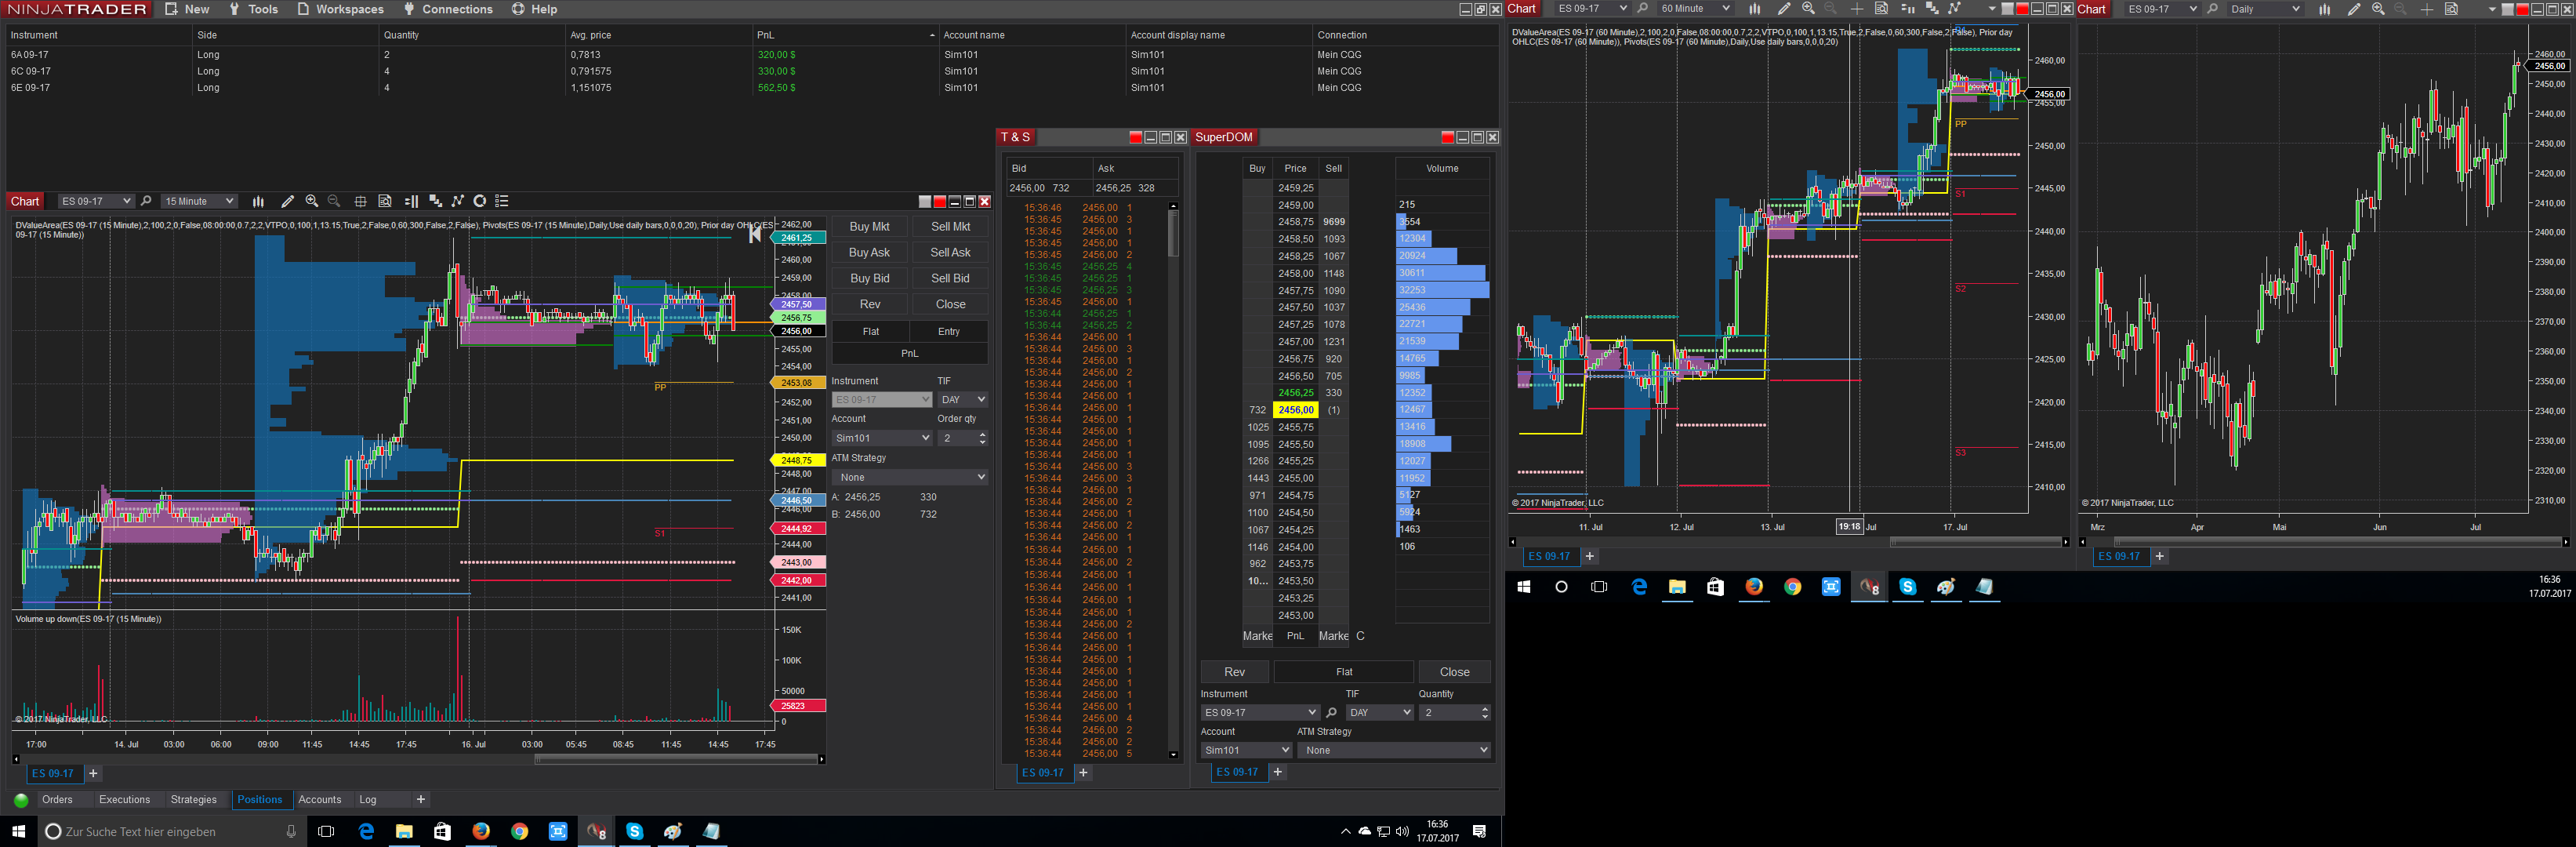The height and width of the screenshot is (847, 2576).
Task: Open the 60 Minute interval dropdown
Action: coord(1695,9)
